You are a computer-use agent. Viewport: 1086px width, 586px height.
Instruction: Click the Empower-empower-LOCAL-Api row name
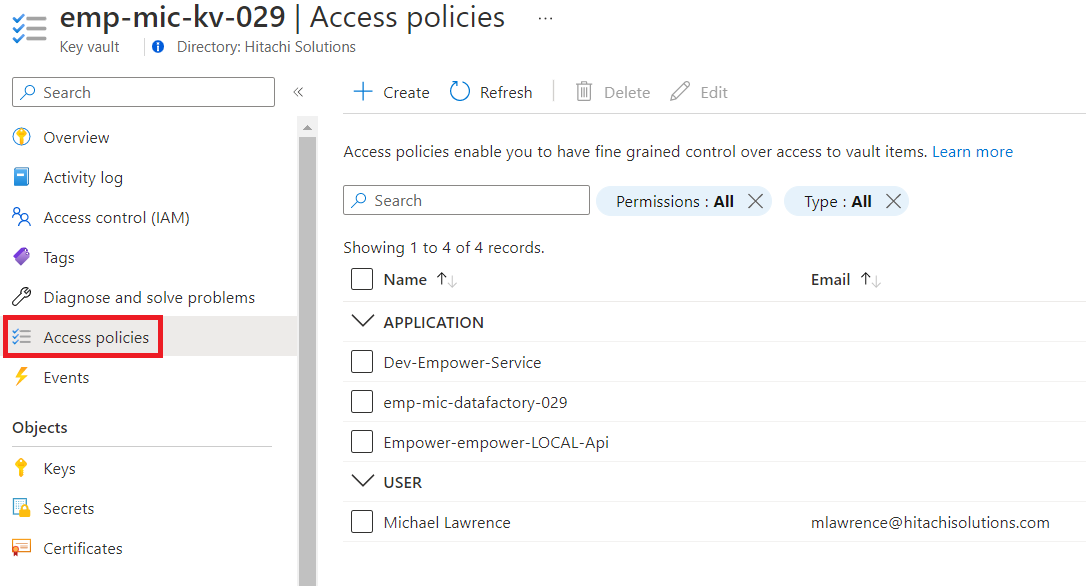(x=496, y=443)
